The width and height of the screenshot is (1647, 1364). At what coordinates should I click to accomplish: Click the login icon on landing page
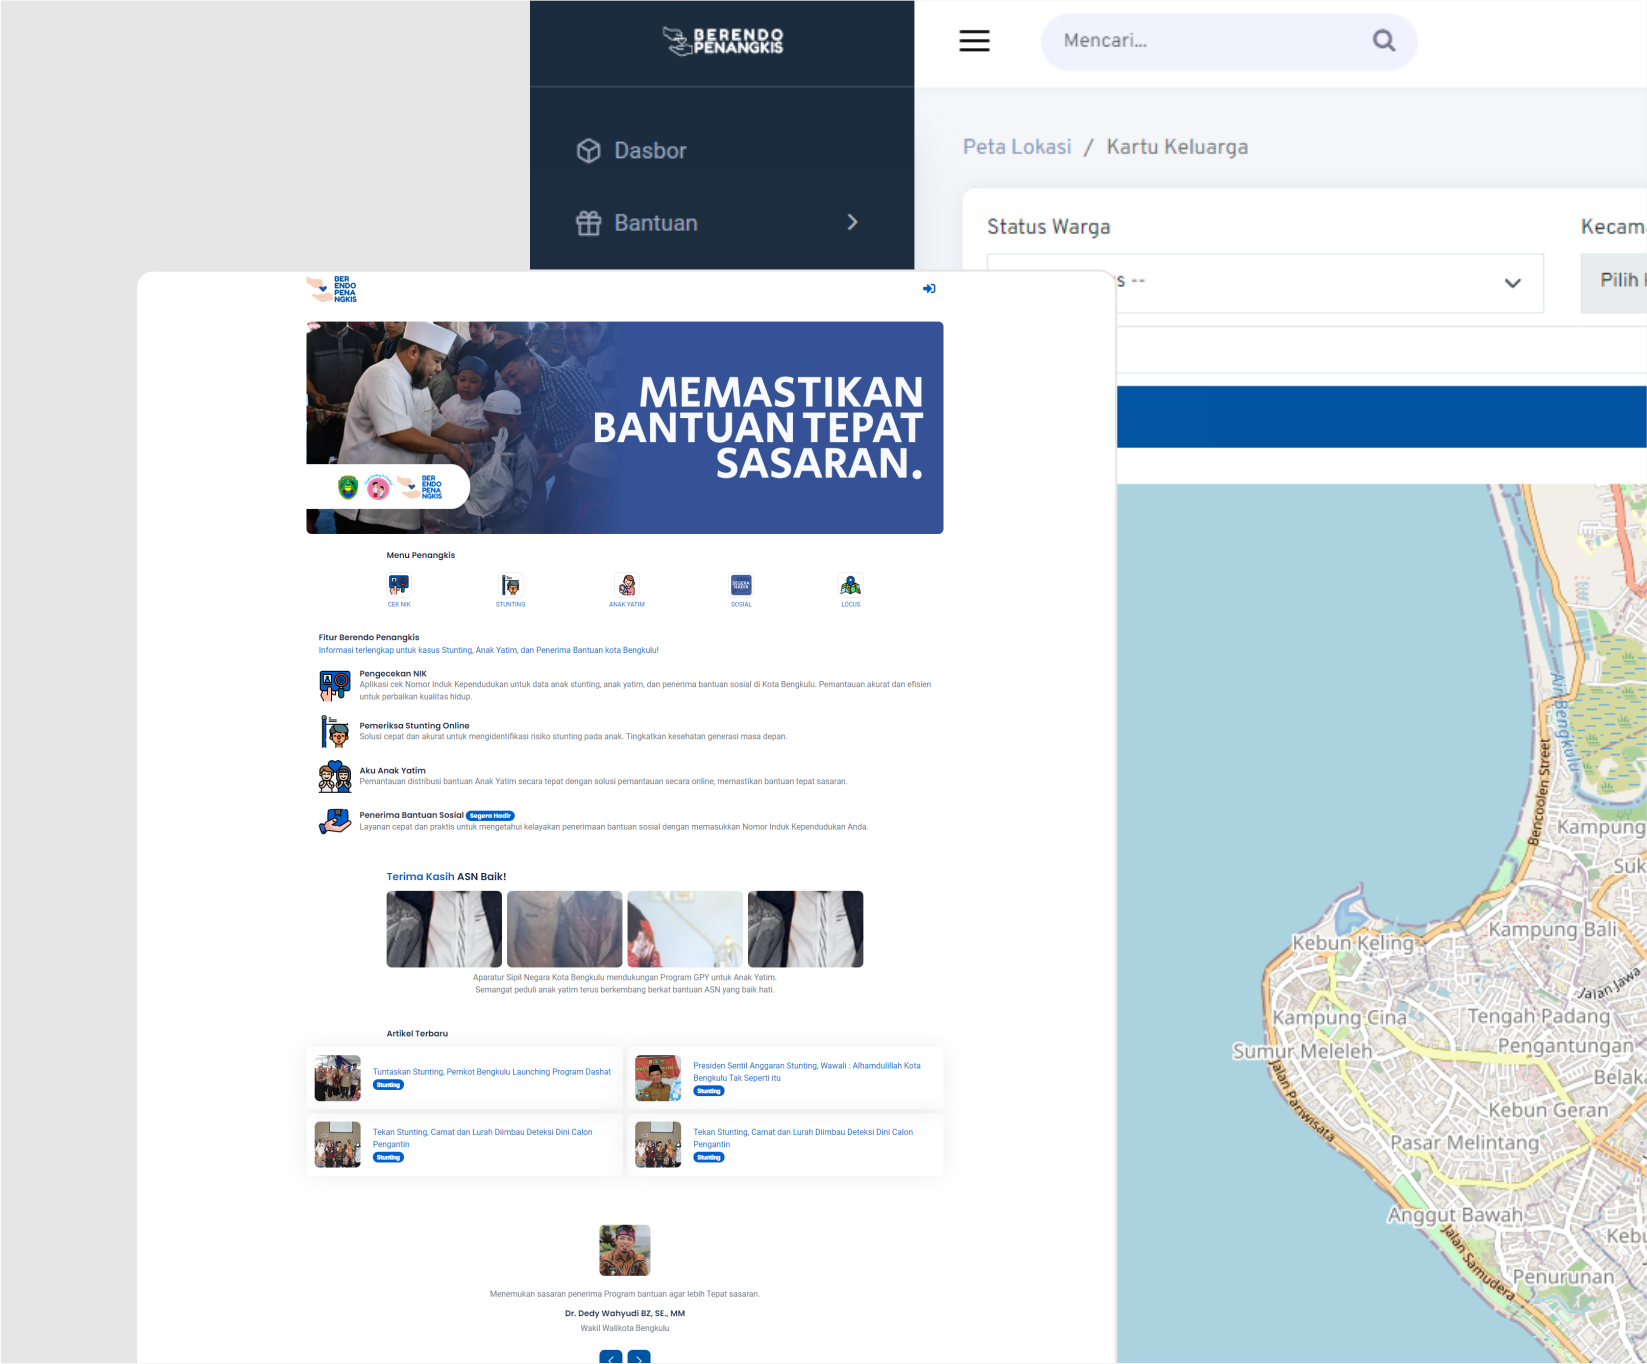[x=929, y=289]
